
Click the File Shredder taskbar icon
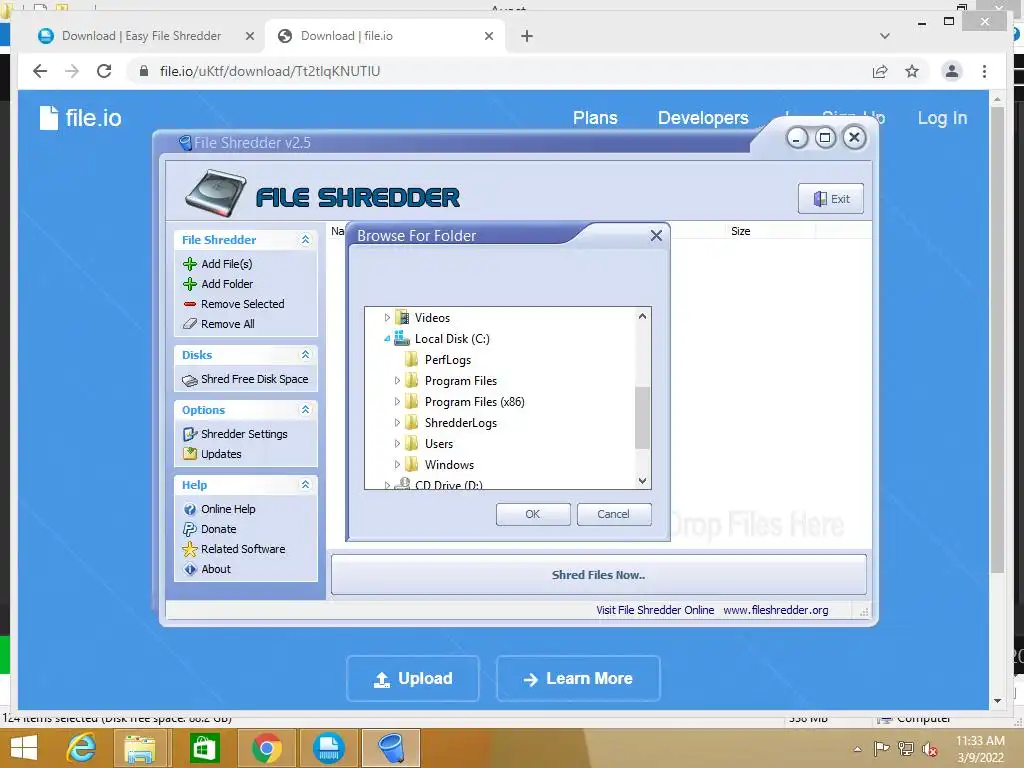pos(391,748)
